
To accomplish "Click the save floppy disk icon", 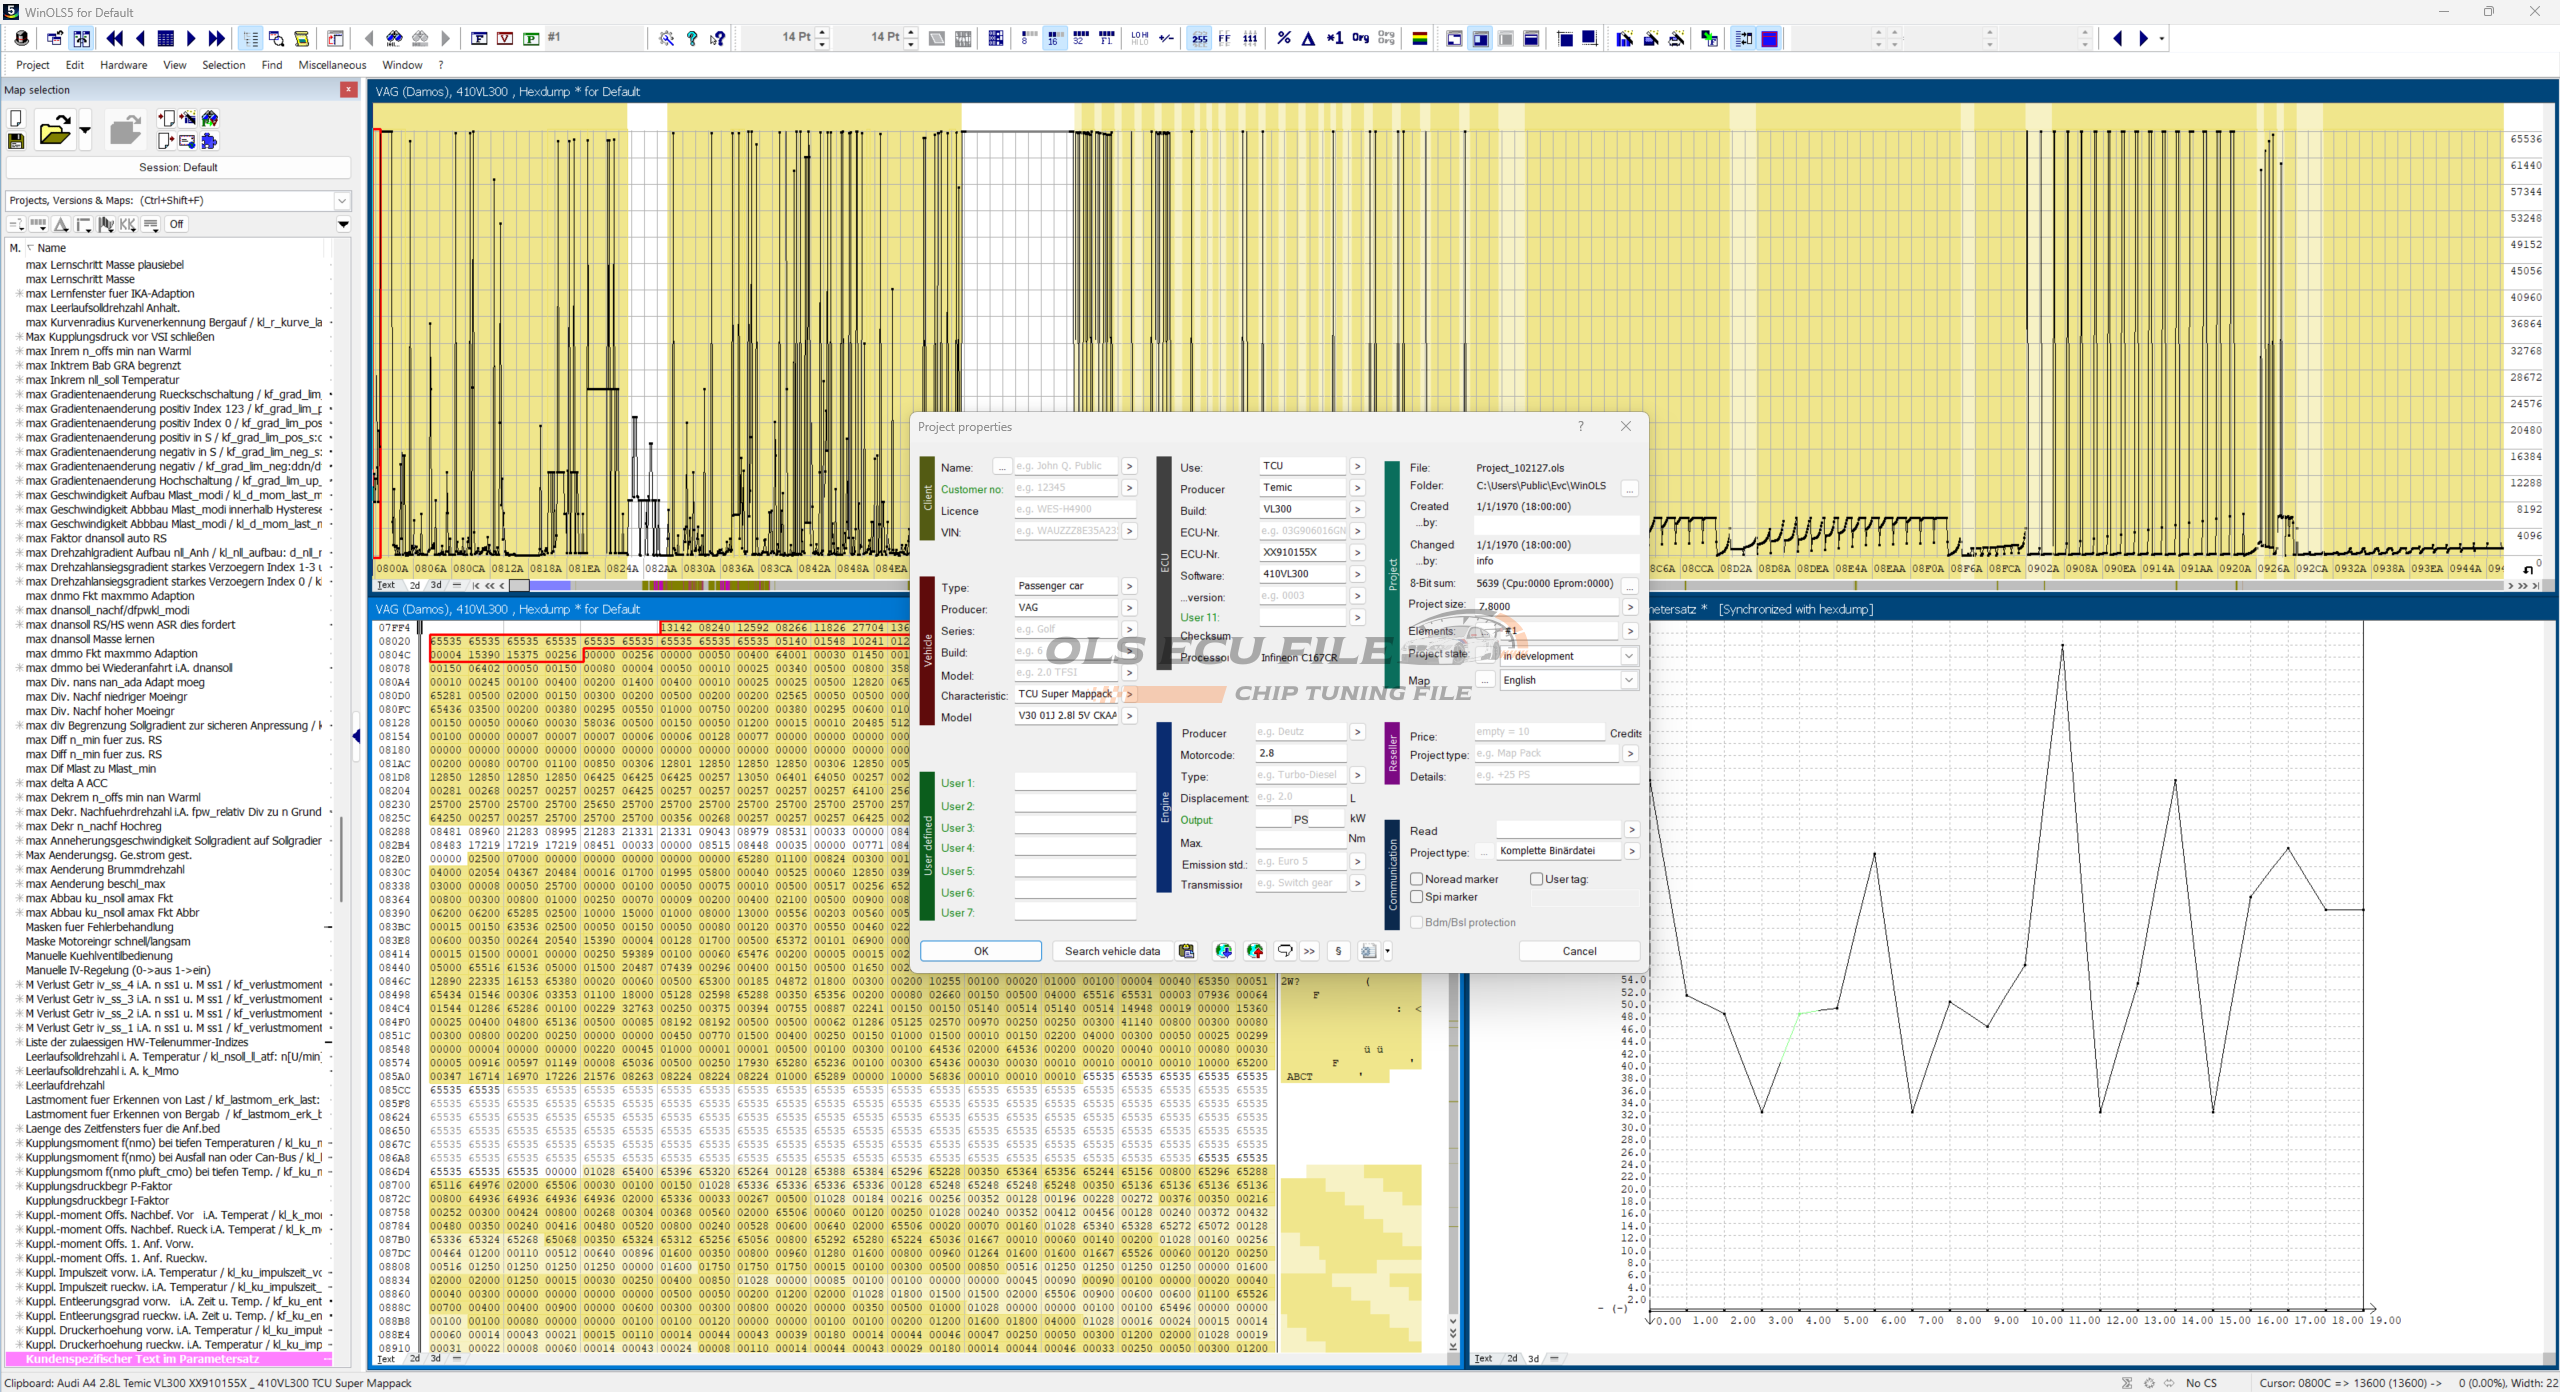I will (16, 141).
